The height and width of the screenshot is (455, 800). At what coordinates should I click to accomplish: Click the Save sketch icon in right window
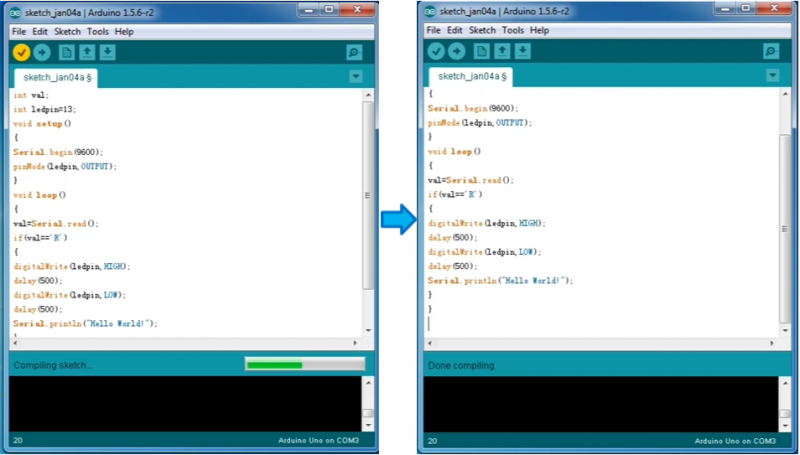point(523,51)
